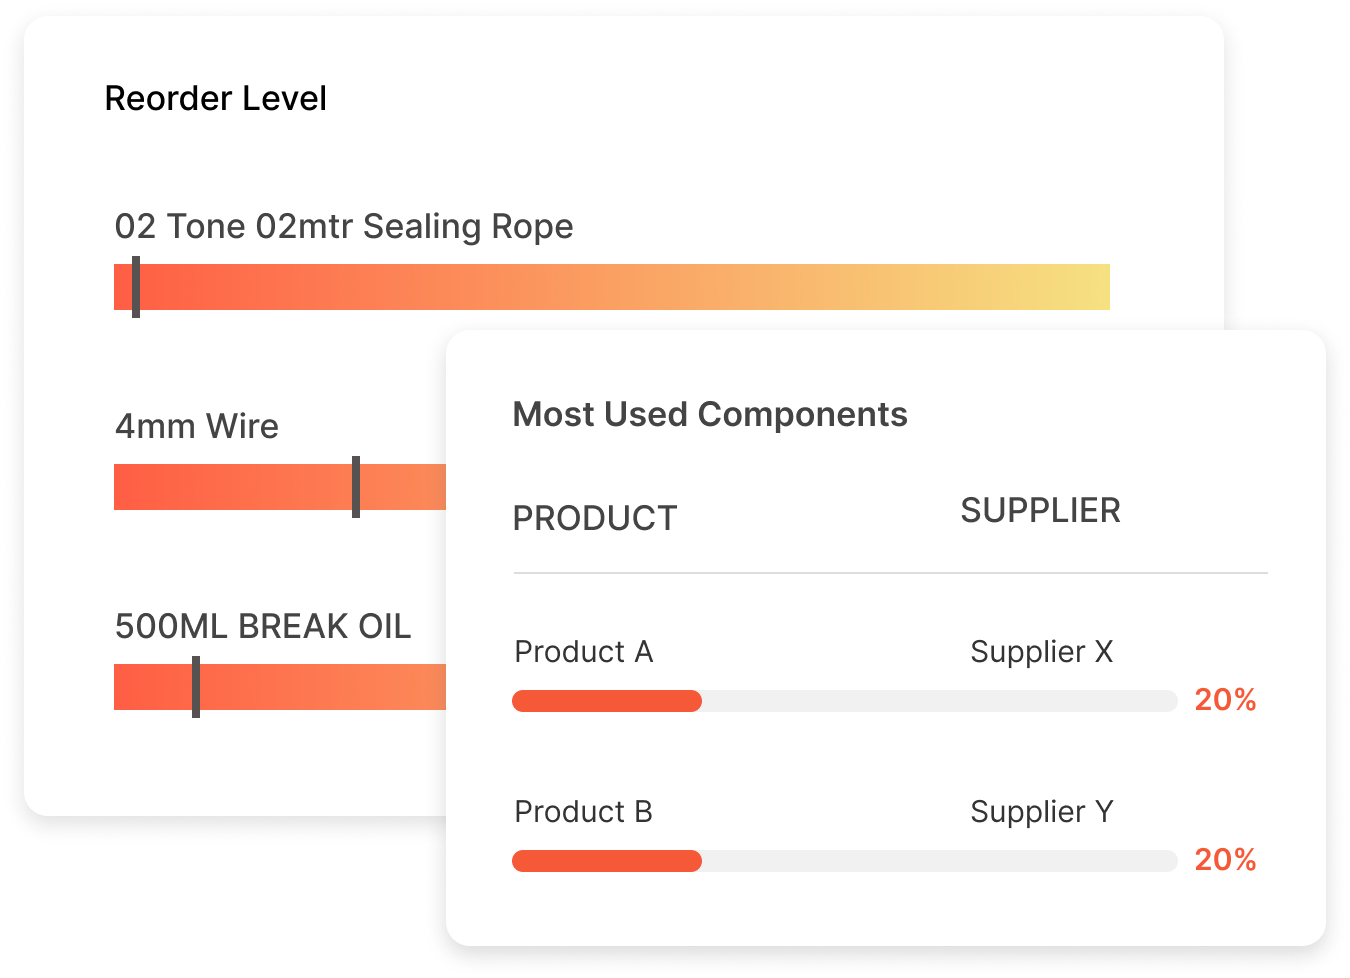Click the Most Used Components heading

710,415
